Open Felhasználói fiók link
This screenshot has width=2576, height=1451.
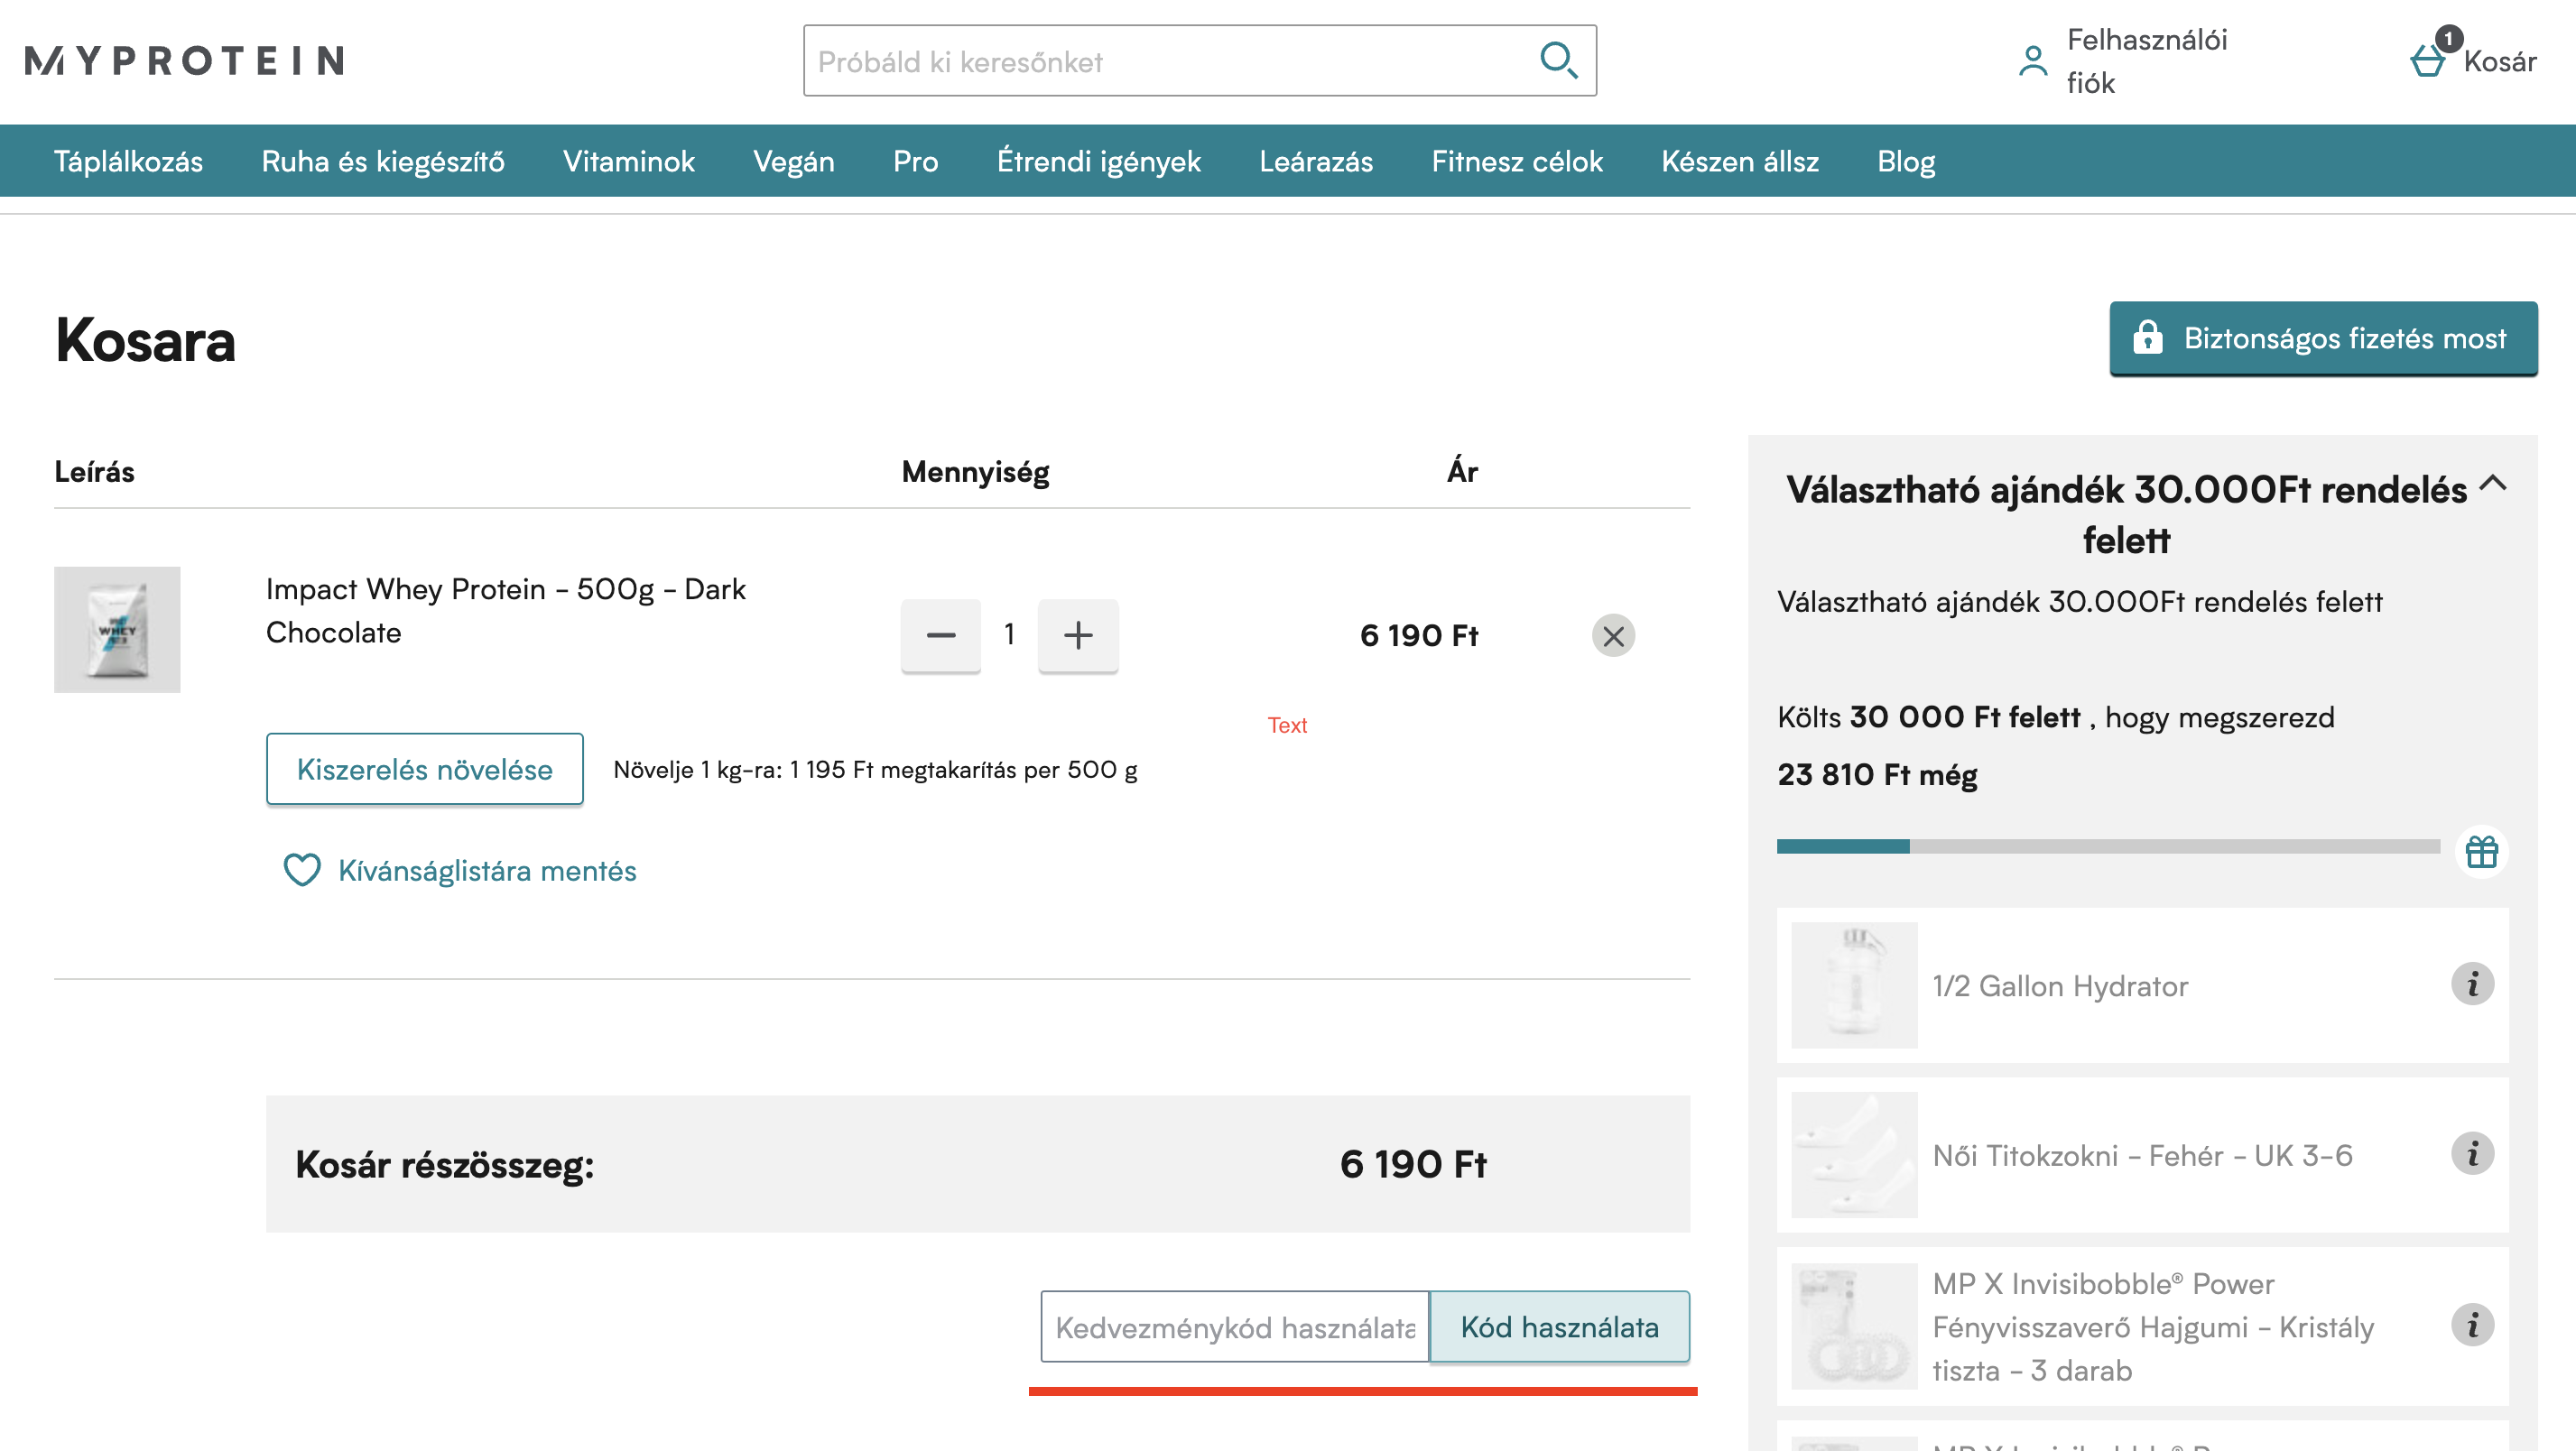pyautogui.click(x=2146, y=61)
